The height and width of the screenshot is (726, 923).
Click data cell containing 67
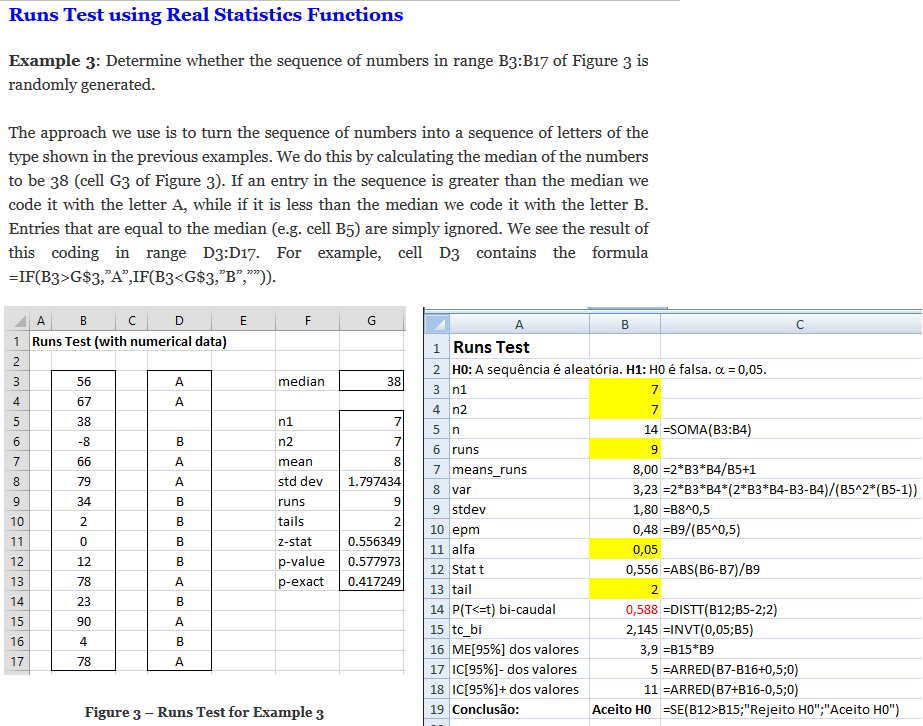84,402
